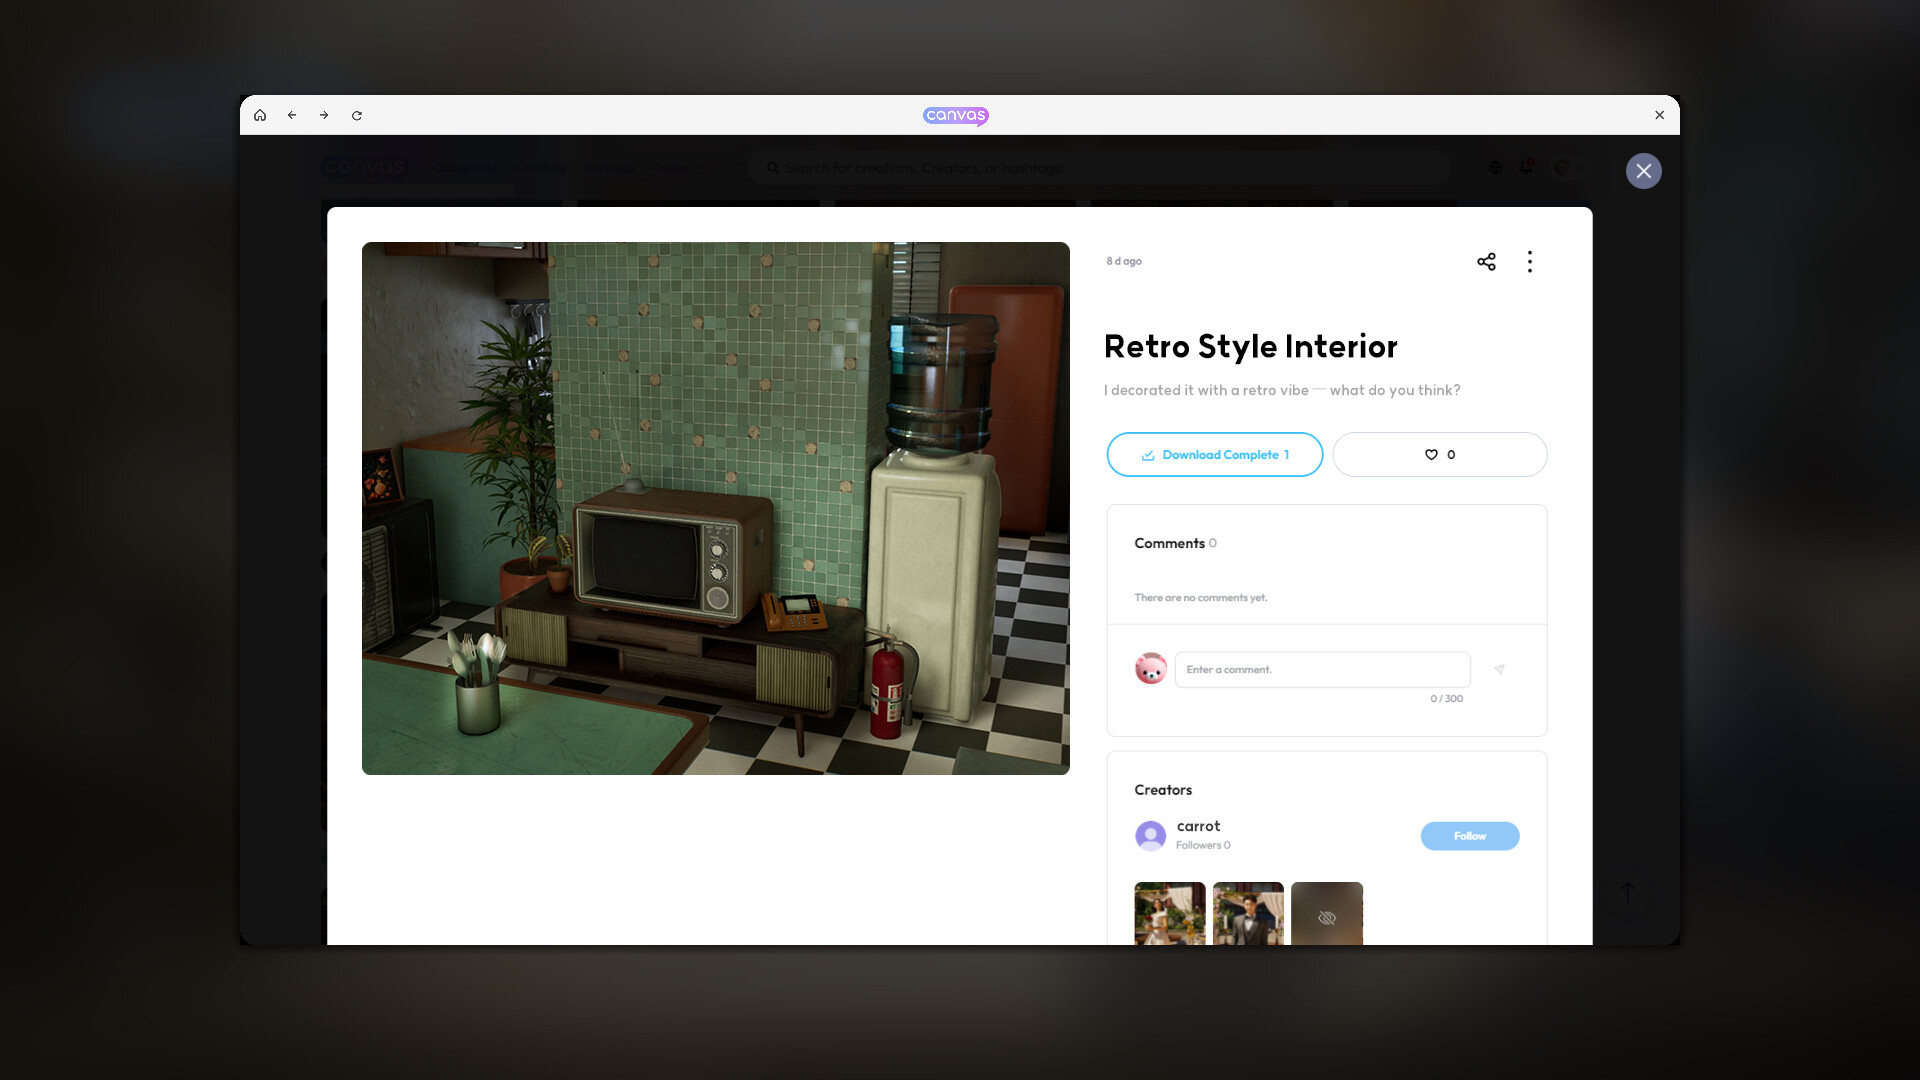This screenshot has width=1920, height=1080.
Task: Click the globe language icon
Action: click(x=1495, y=167)
